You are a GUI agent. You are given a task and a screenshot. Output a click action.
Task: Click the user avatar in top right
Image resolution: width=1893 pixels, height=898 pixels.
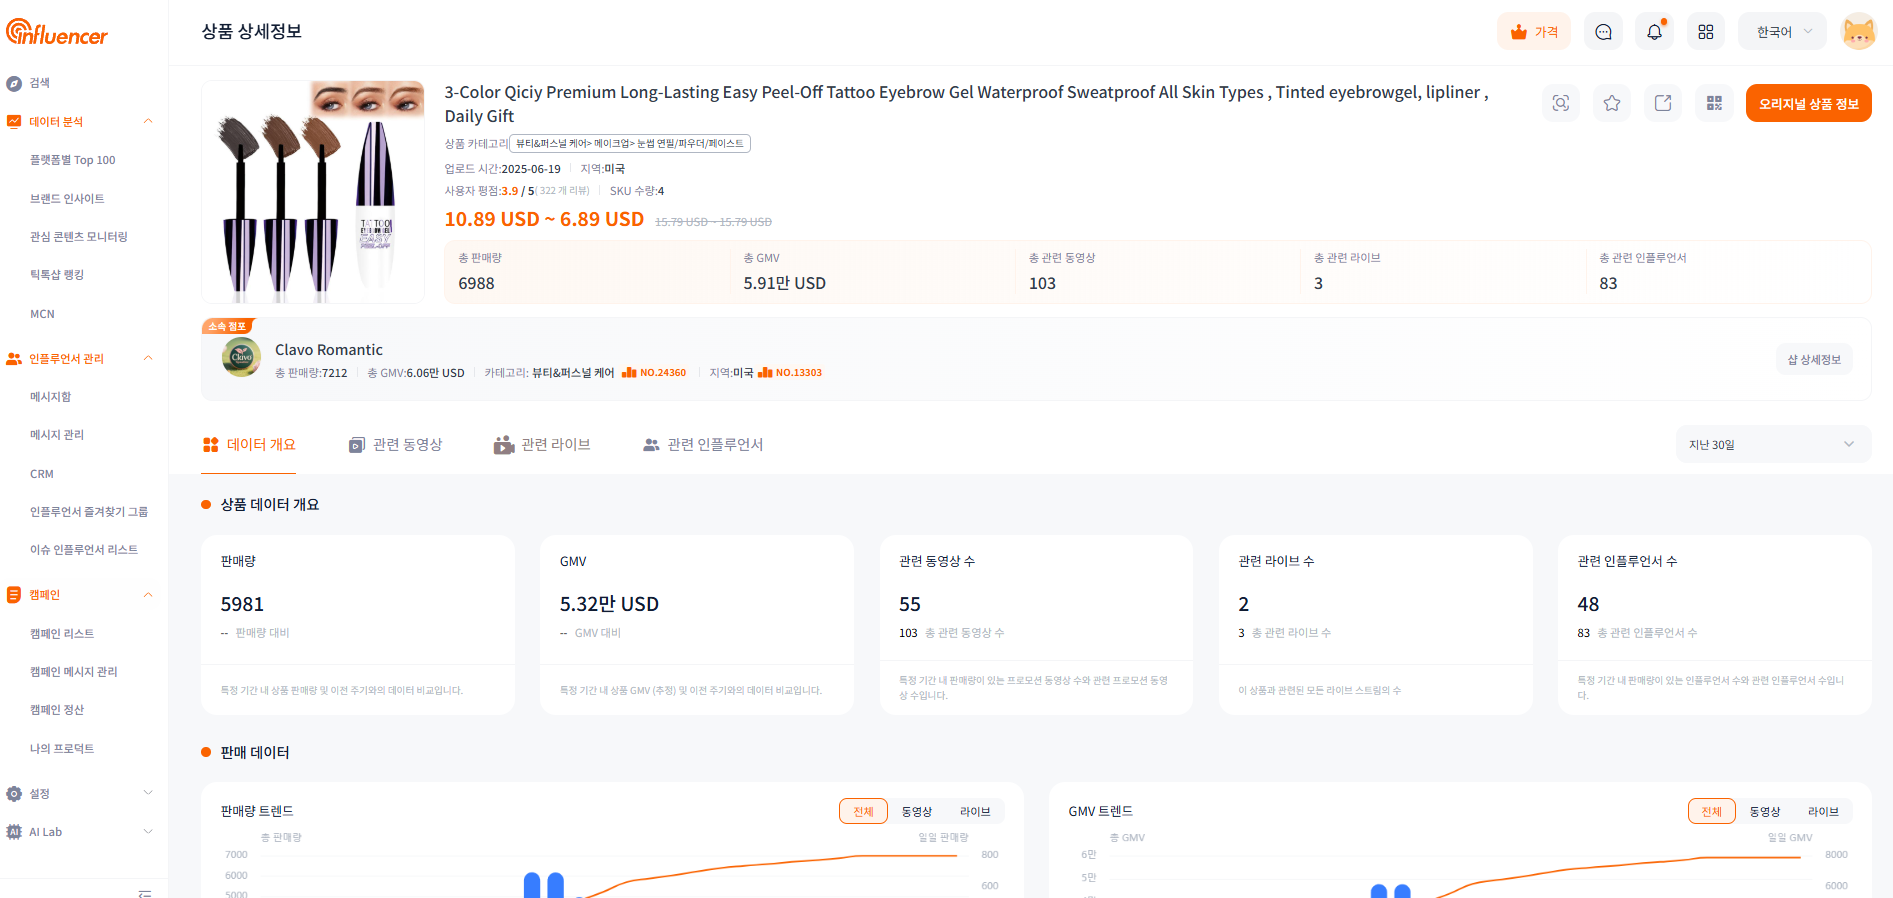1858,32
